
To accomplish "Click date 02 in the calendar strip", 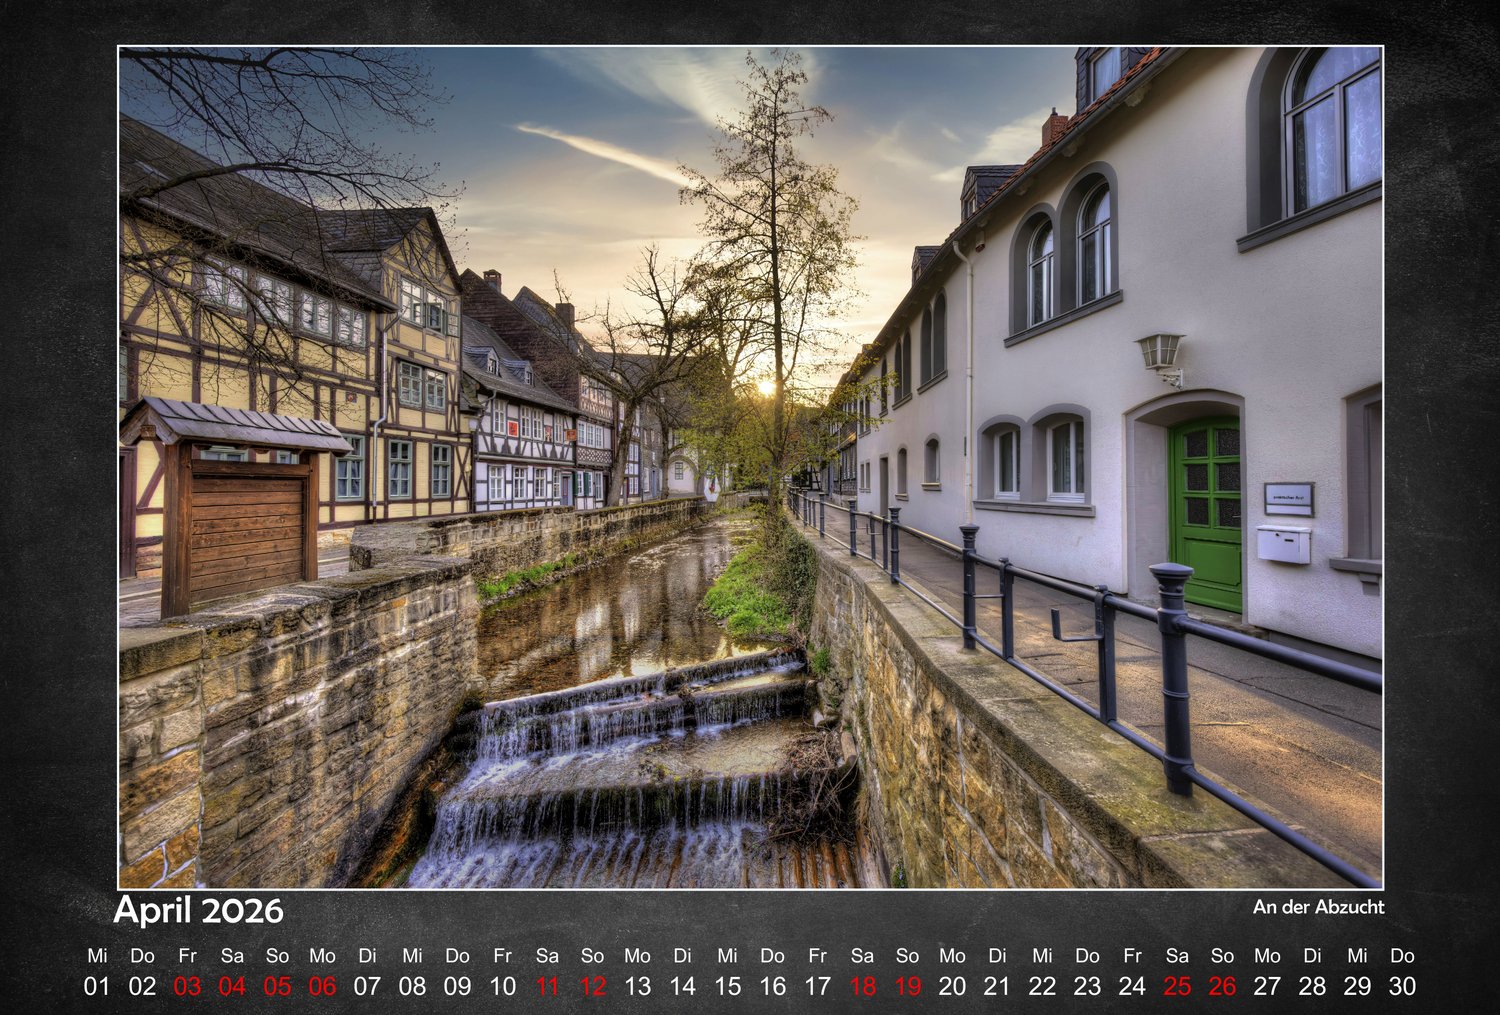I will [142, 986].
